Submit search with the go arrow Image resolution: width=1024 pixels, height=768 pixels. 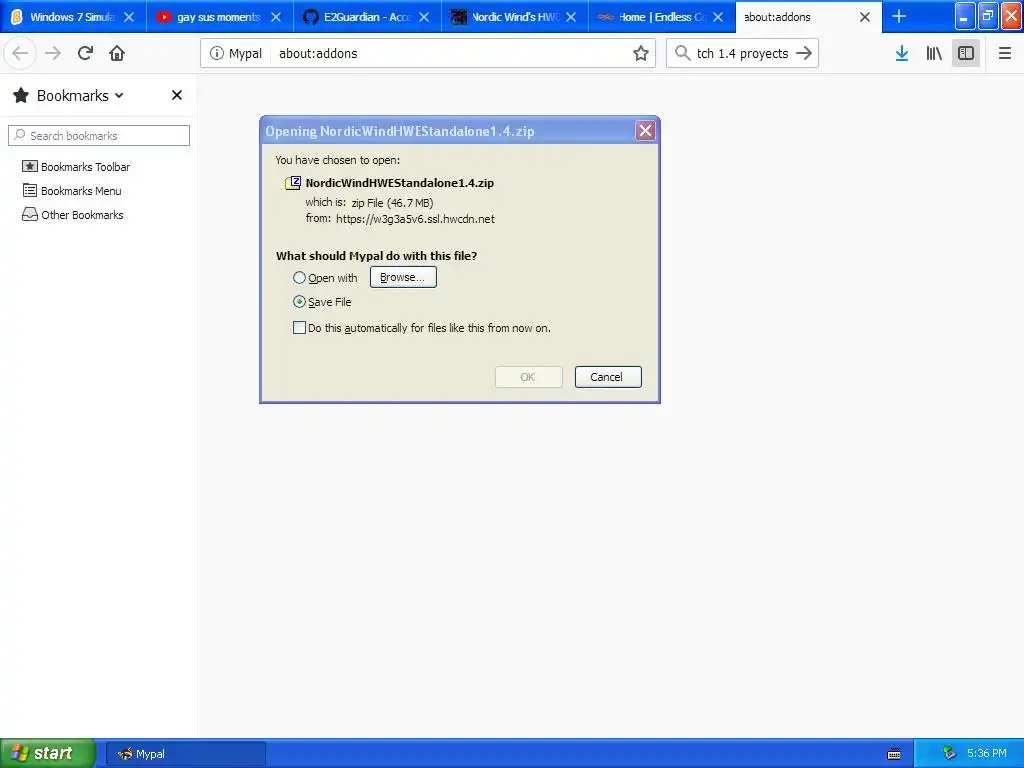[x=804, y=54]
